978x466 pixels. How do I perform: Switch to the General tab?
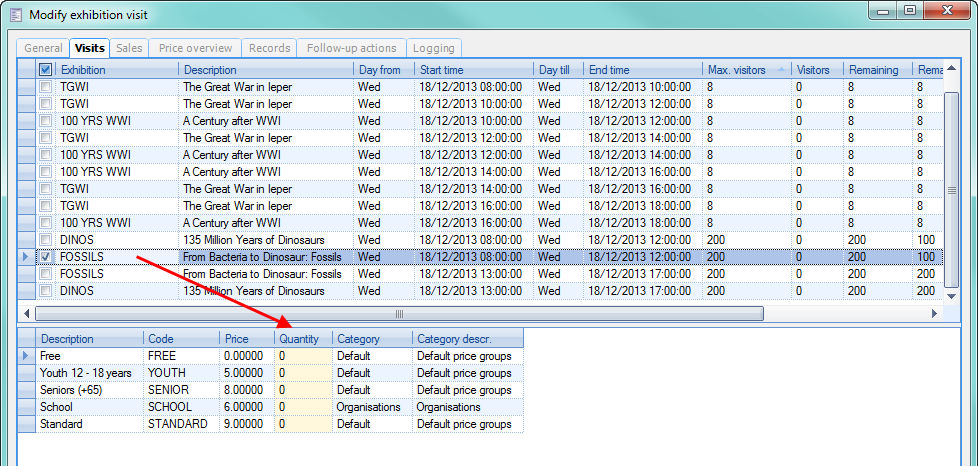43,48
